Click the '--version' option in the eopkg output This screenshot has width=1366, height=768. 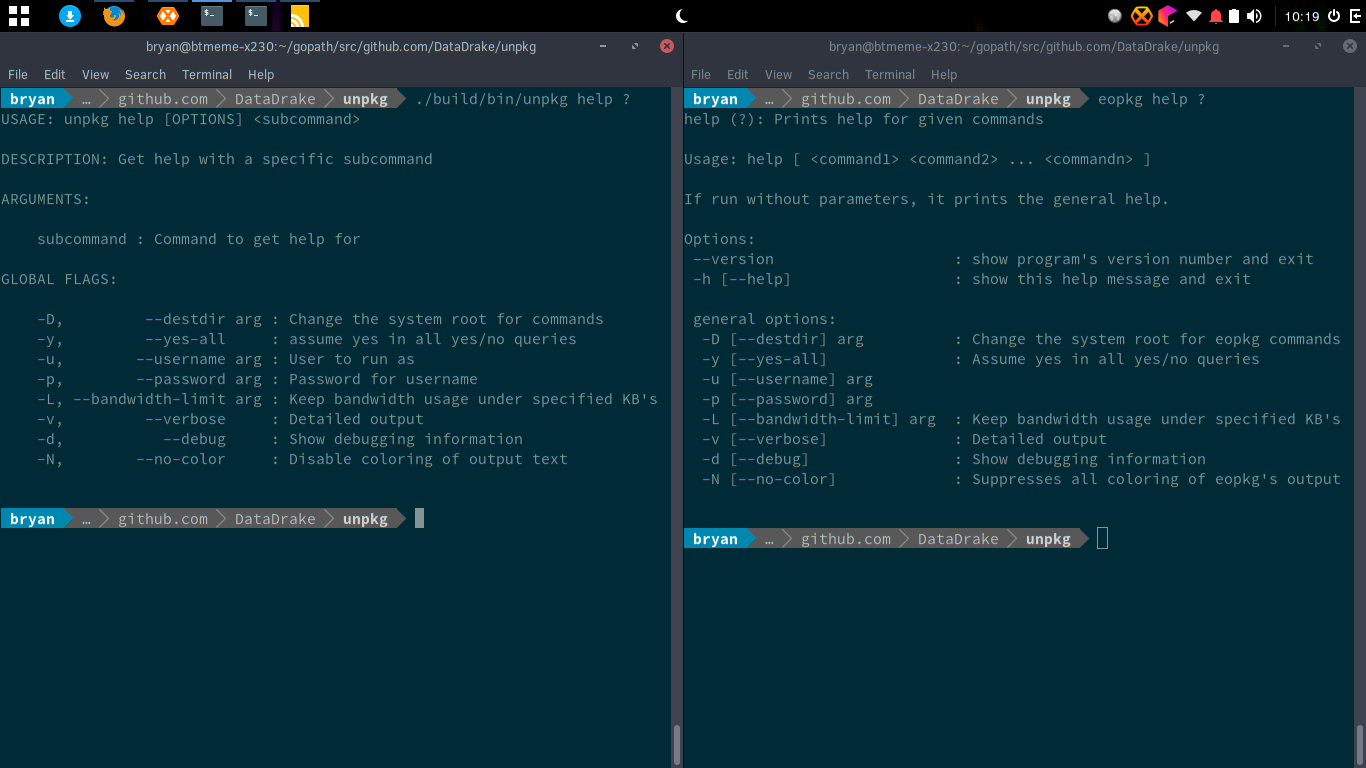click(733, 259)
